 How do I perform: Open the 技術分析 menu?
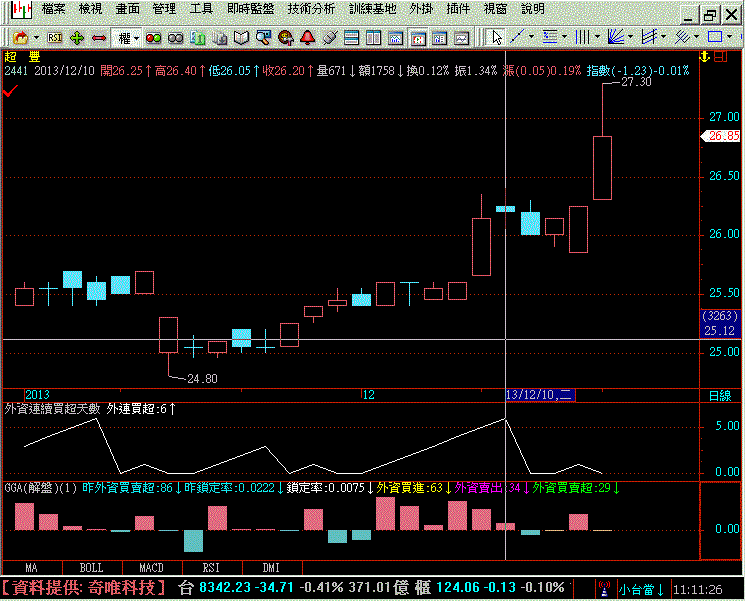coord(311,8)
